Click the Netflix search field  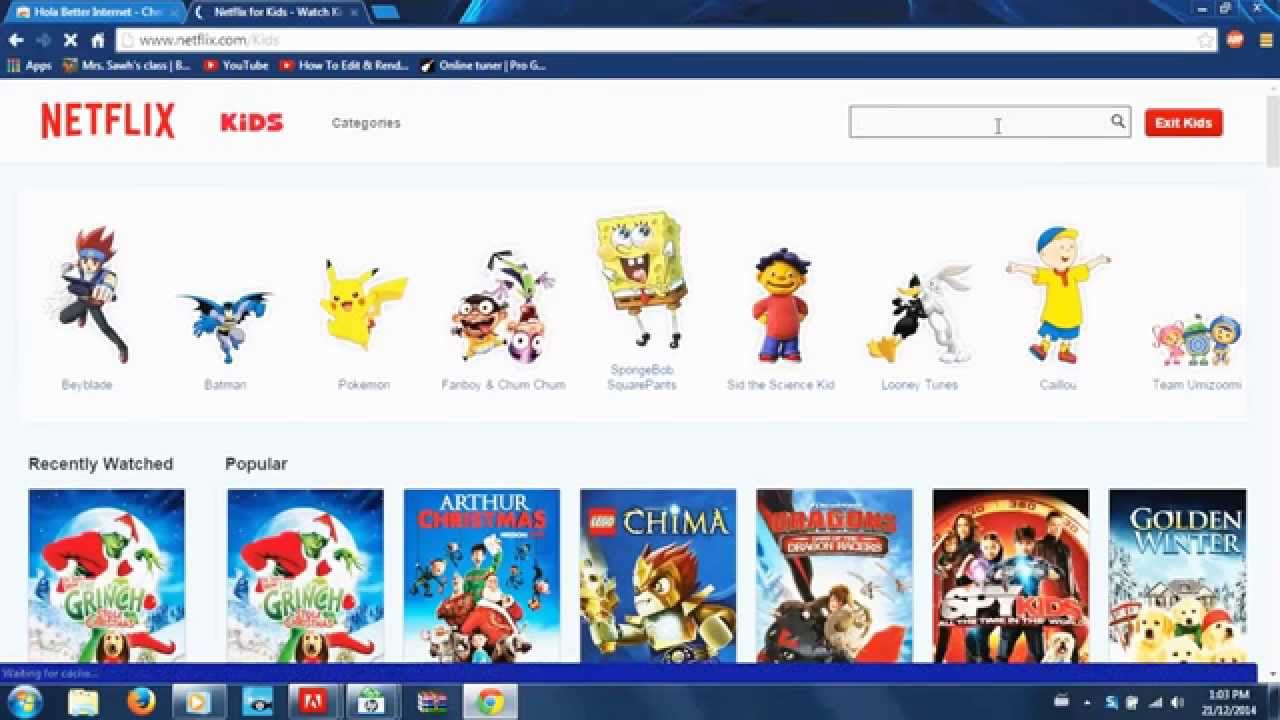tap(990, 122)
